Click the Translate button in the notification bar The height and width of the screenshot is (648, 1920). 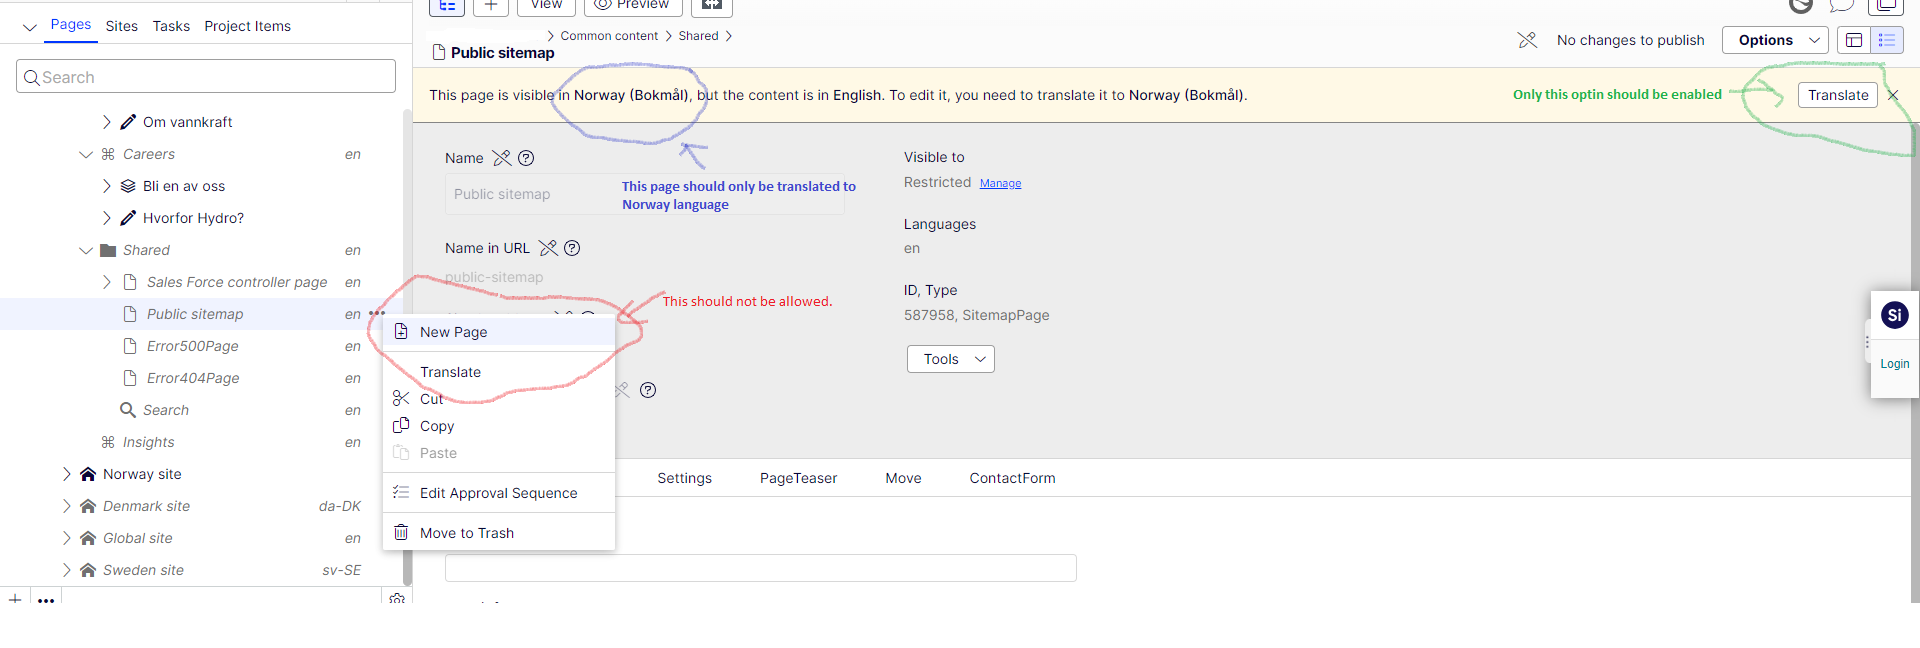(x=1837, y=95)
